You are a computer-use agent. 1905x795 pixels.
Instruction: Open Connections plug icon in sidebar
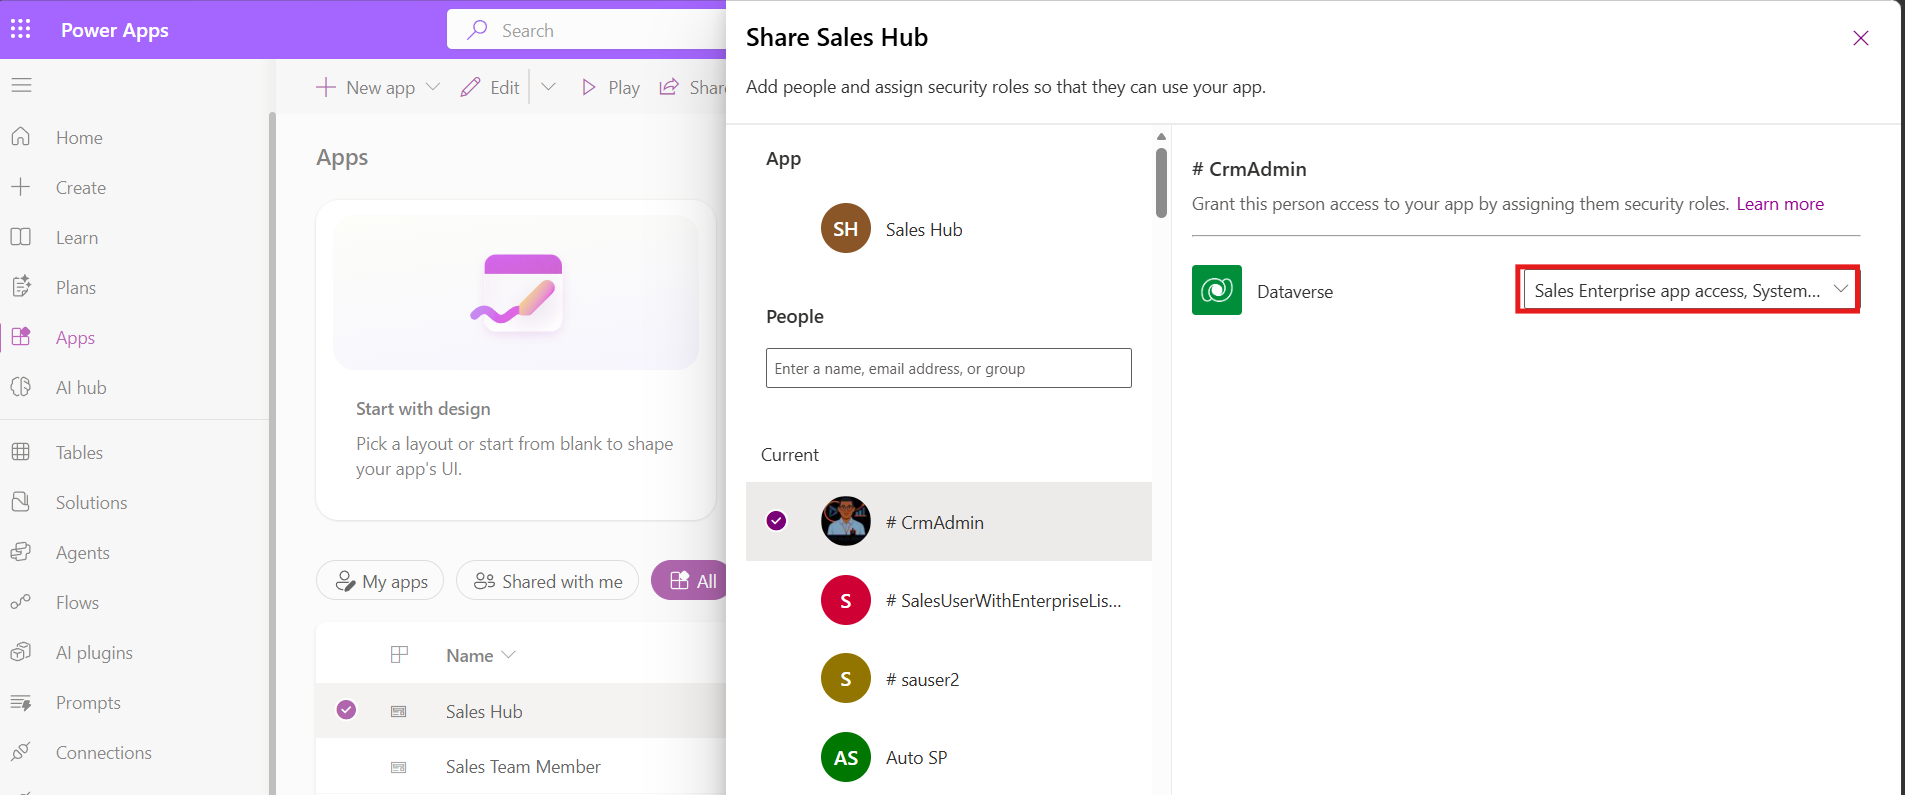pos(21,752)
